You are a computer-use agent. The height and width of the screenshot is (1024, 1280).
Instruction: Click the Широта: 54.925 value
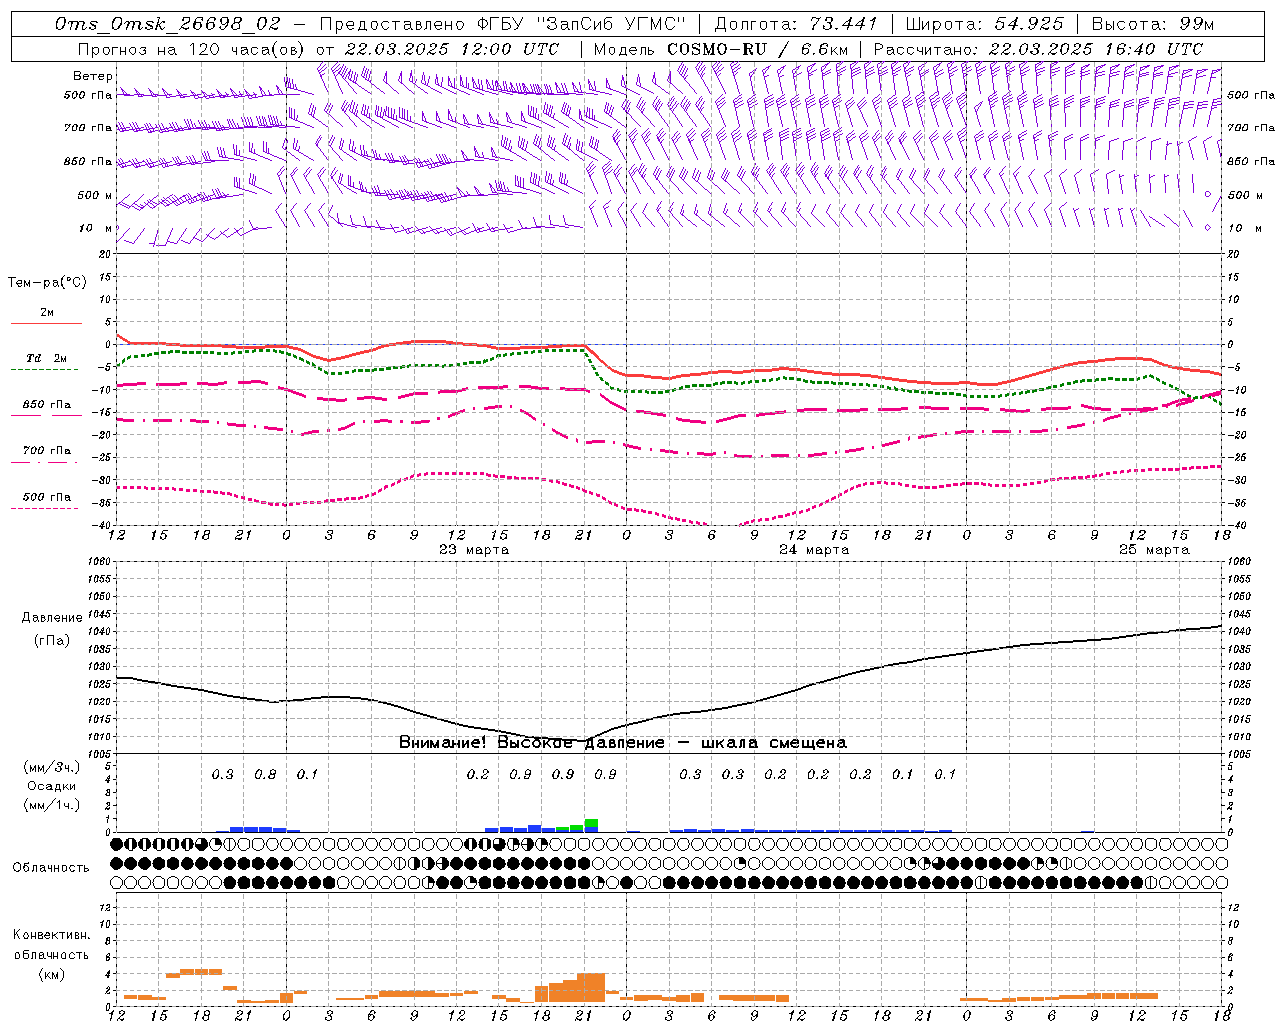(x=984, y=24)
